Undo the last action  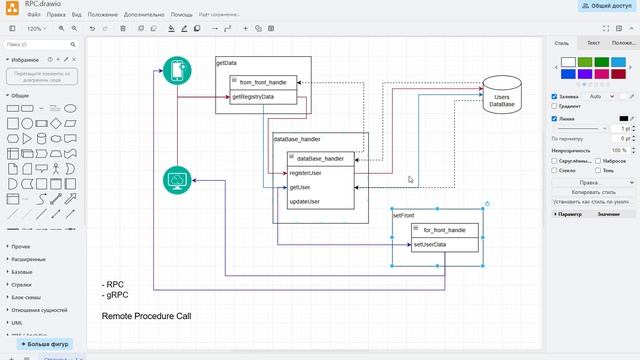pyautogui.click(x=92, y=29)
